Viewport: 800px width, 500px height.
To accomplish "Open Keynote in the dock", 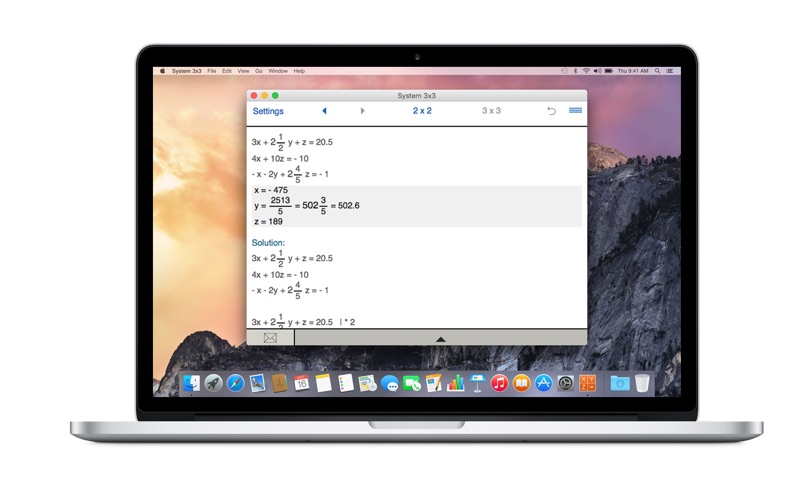I will click(x=478, y=383).
